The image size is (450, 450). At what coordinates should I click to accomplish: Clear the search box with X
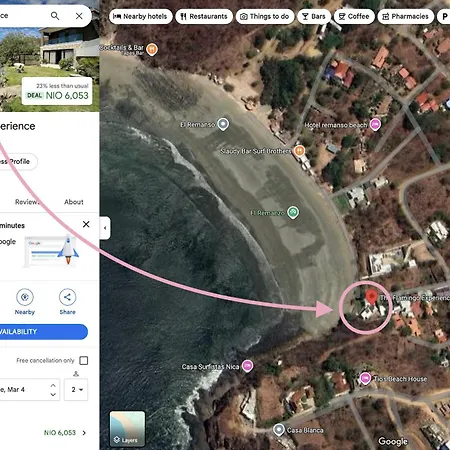[x=79, y=16]
